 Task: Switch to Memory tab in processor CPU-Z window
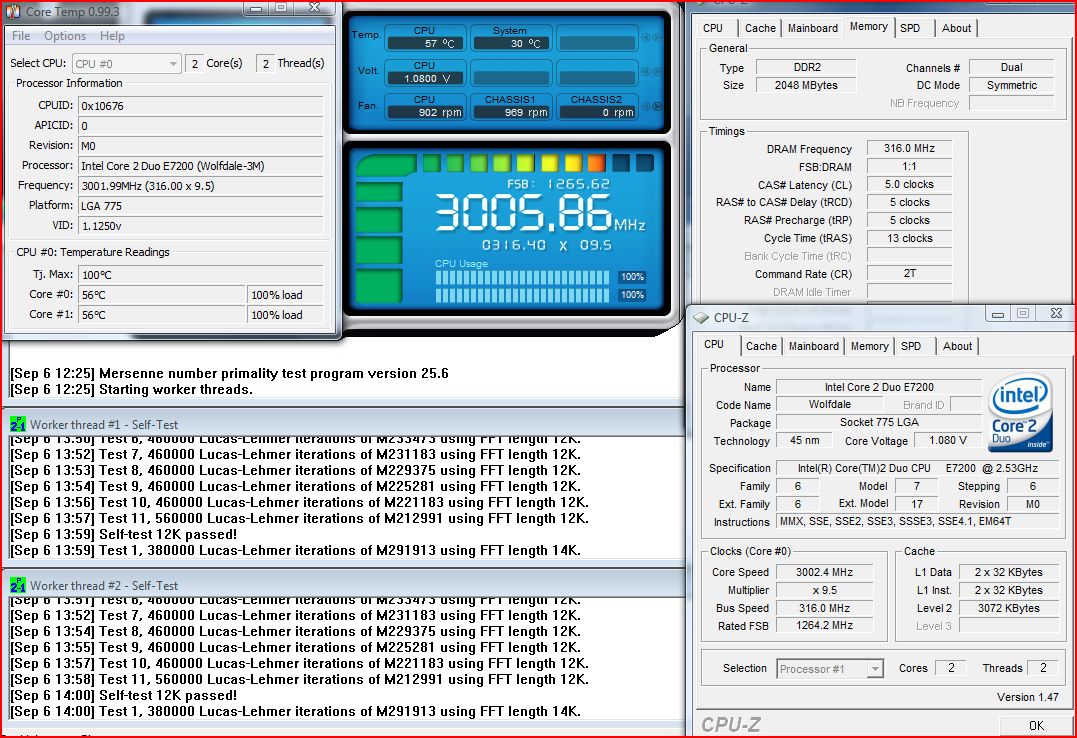point(870,346)
